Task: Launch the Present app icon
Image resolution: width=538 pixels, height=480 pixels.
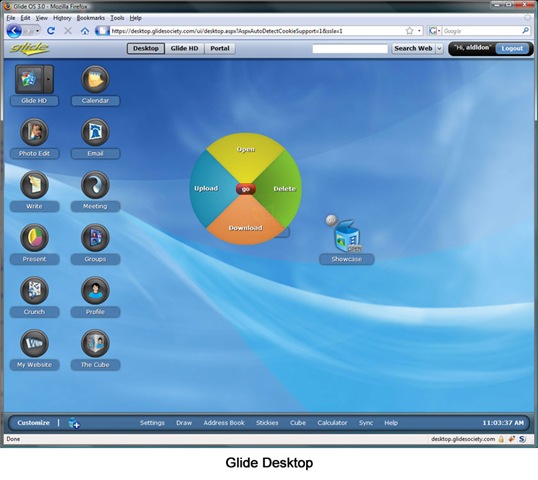Action: [34, 238]
